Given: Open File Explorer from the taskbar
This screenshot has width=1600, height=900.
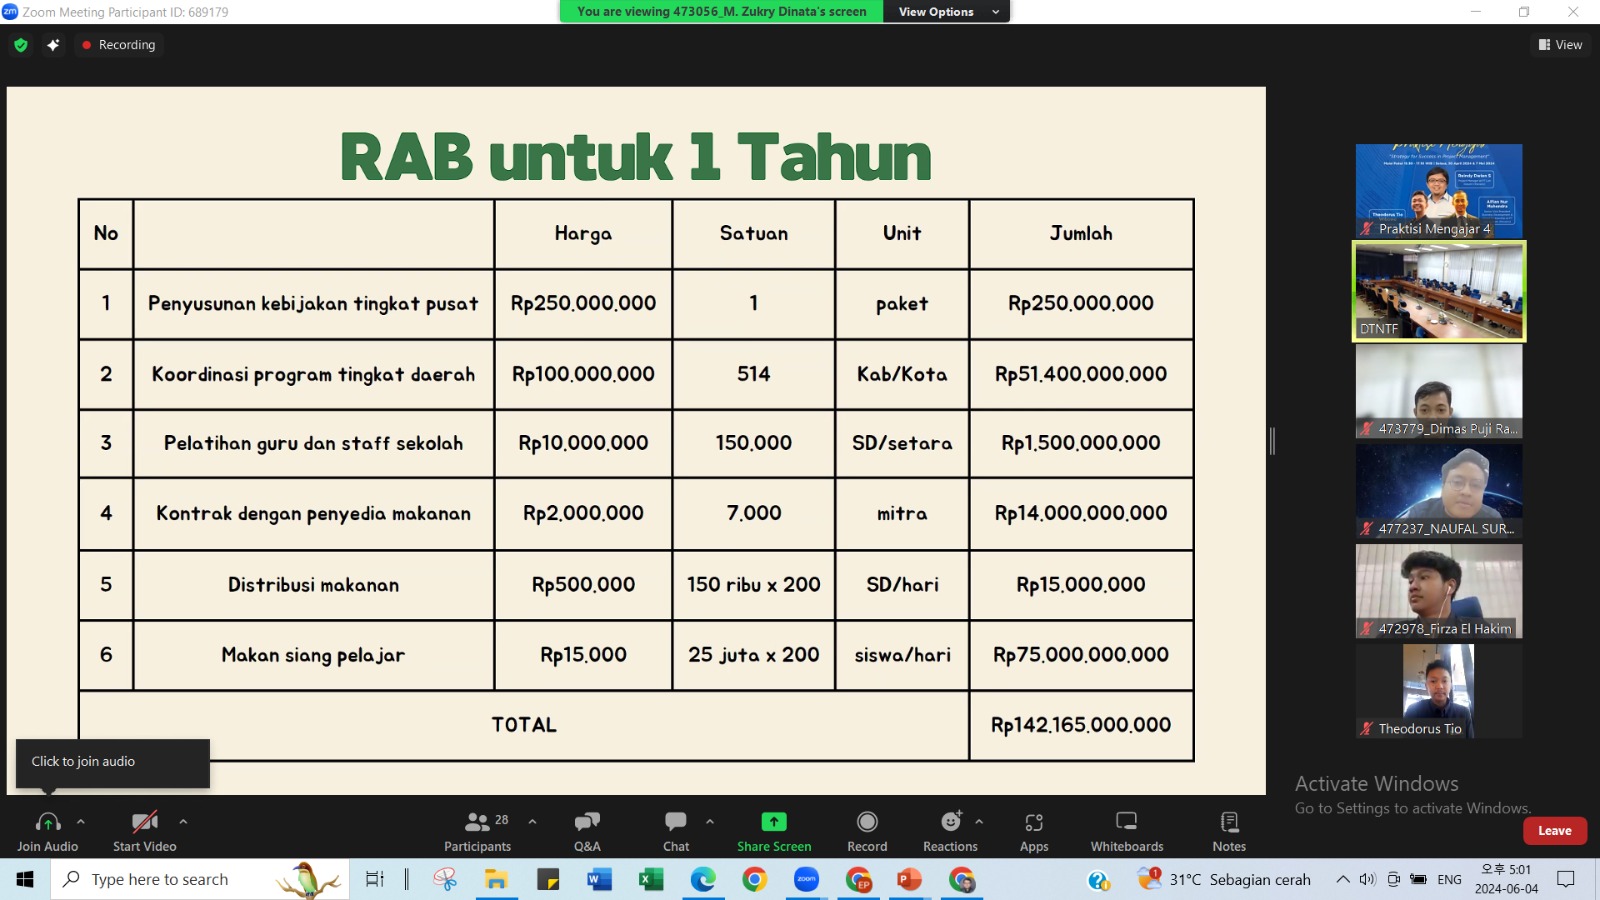Looking at the screenshot, I should 496,879.
